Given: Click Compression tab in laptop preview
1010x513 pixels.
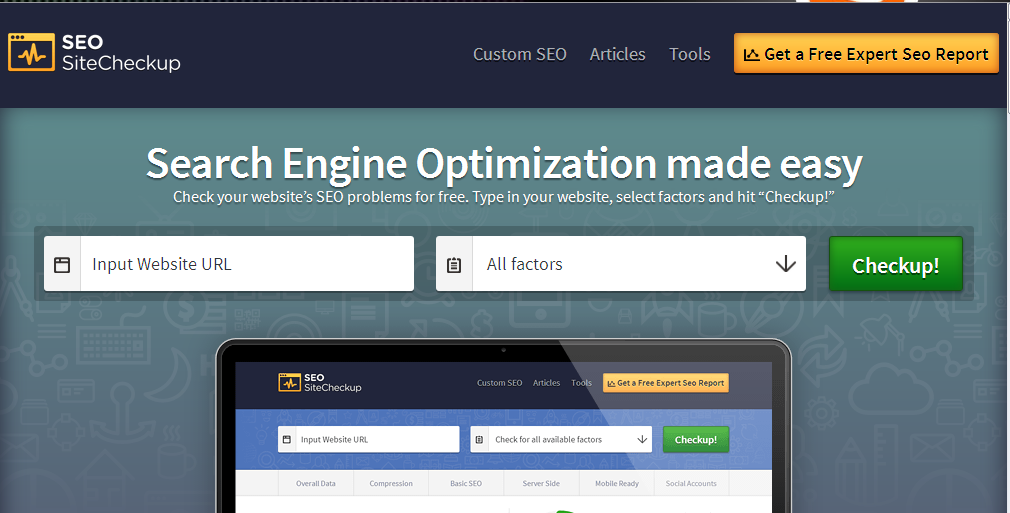Looking at the screenshot, I should click(x=391, y=483).
